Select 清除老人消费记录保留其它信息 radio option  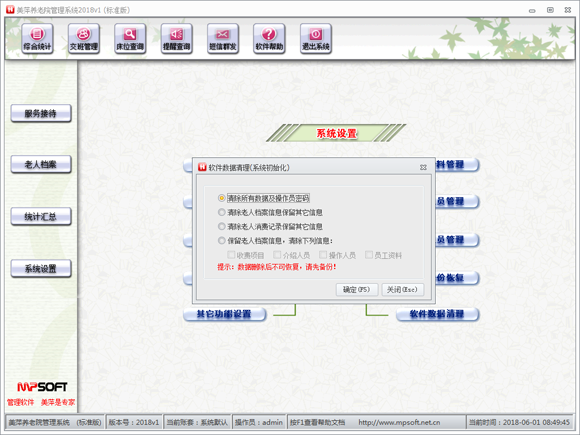[x=222, y=226]
